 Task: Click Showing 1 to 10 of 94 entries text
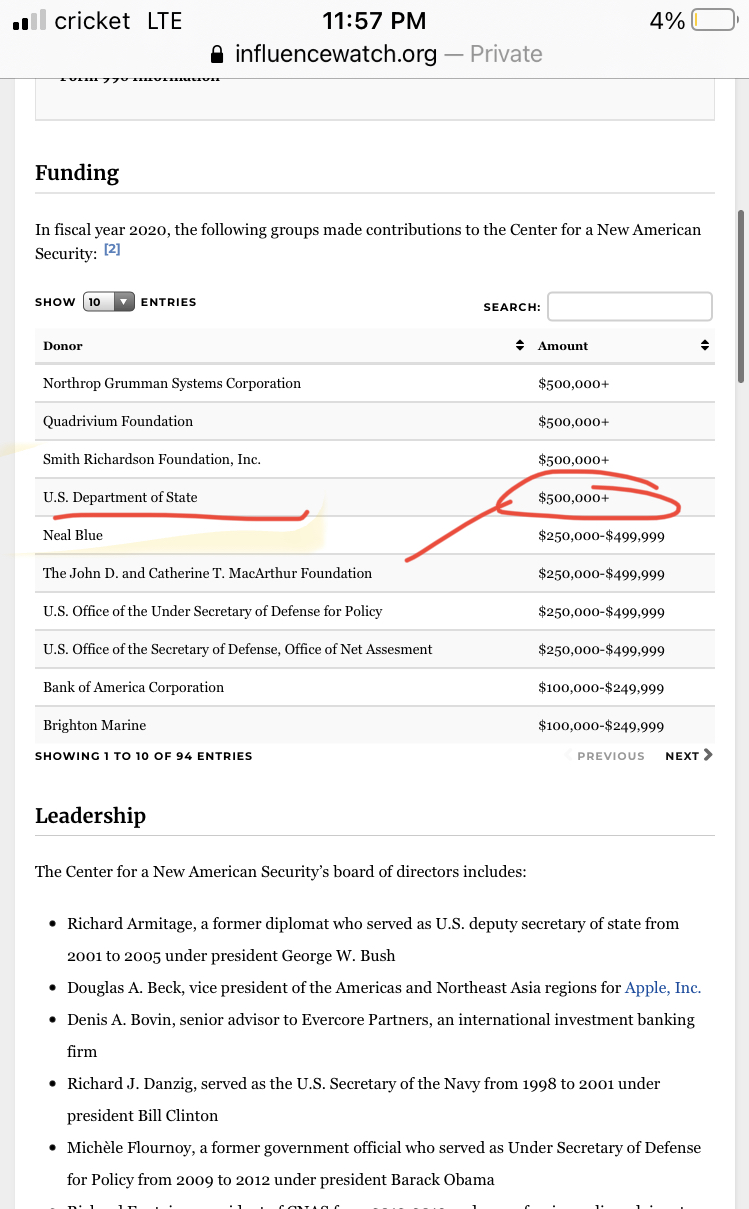[x=144, y=756]
